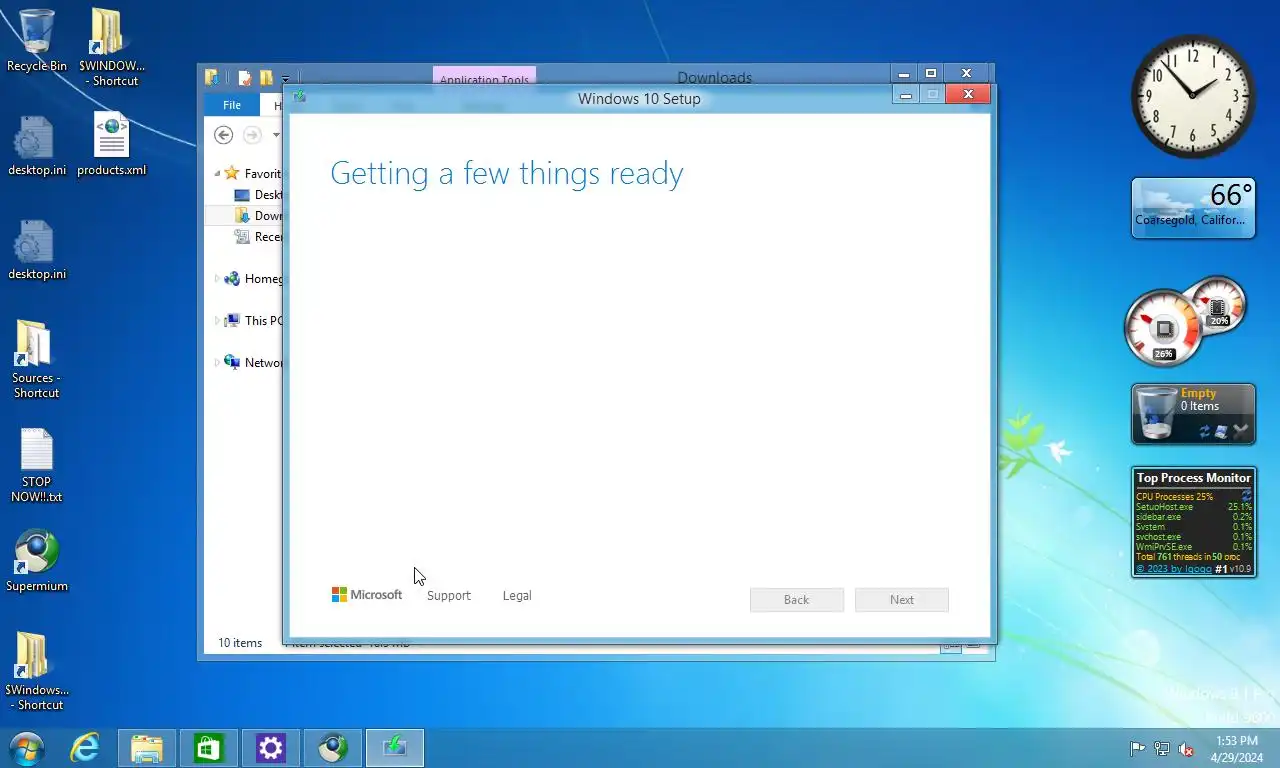Click the CPU meter gadget dial

pos(1162,328)
